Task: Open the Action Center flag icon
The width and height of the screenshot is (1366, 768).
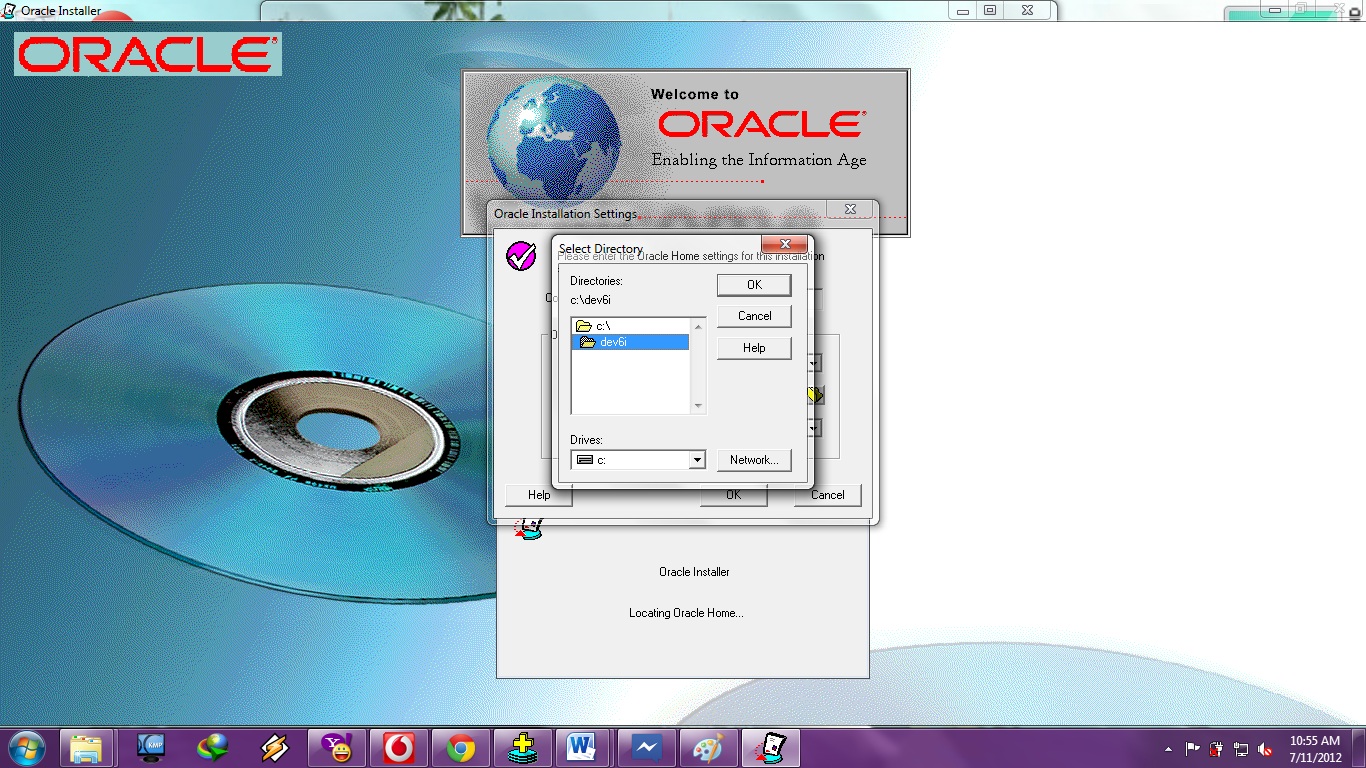Action: pyautogui.click(x=1193, y=749)
